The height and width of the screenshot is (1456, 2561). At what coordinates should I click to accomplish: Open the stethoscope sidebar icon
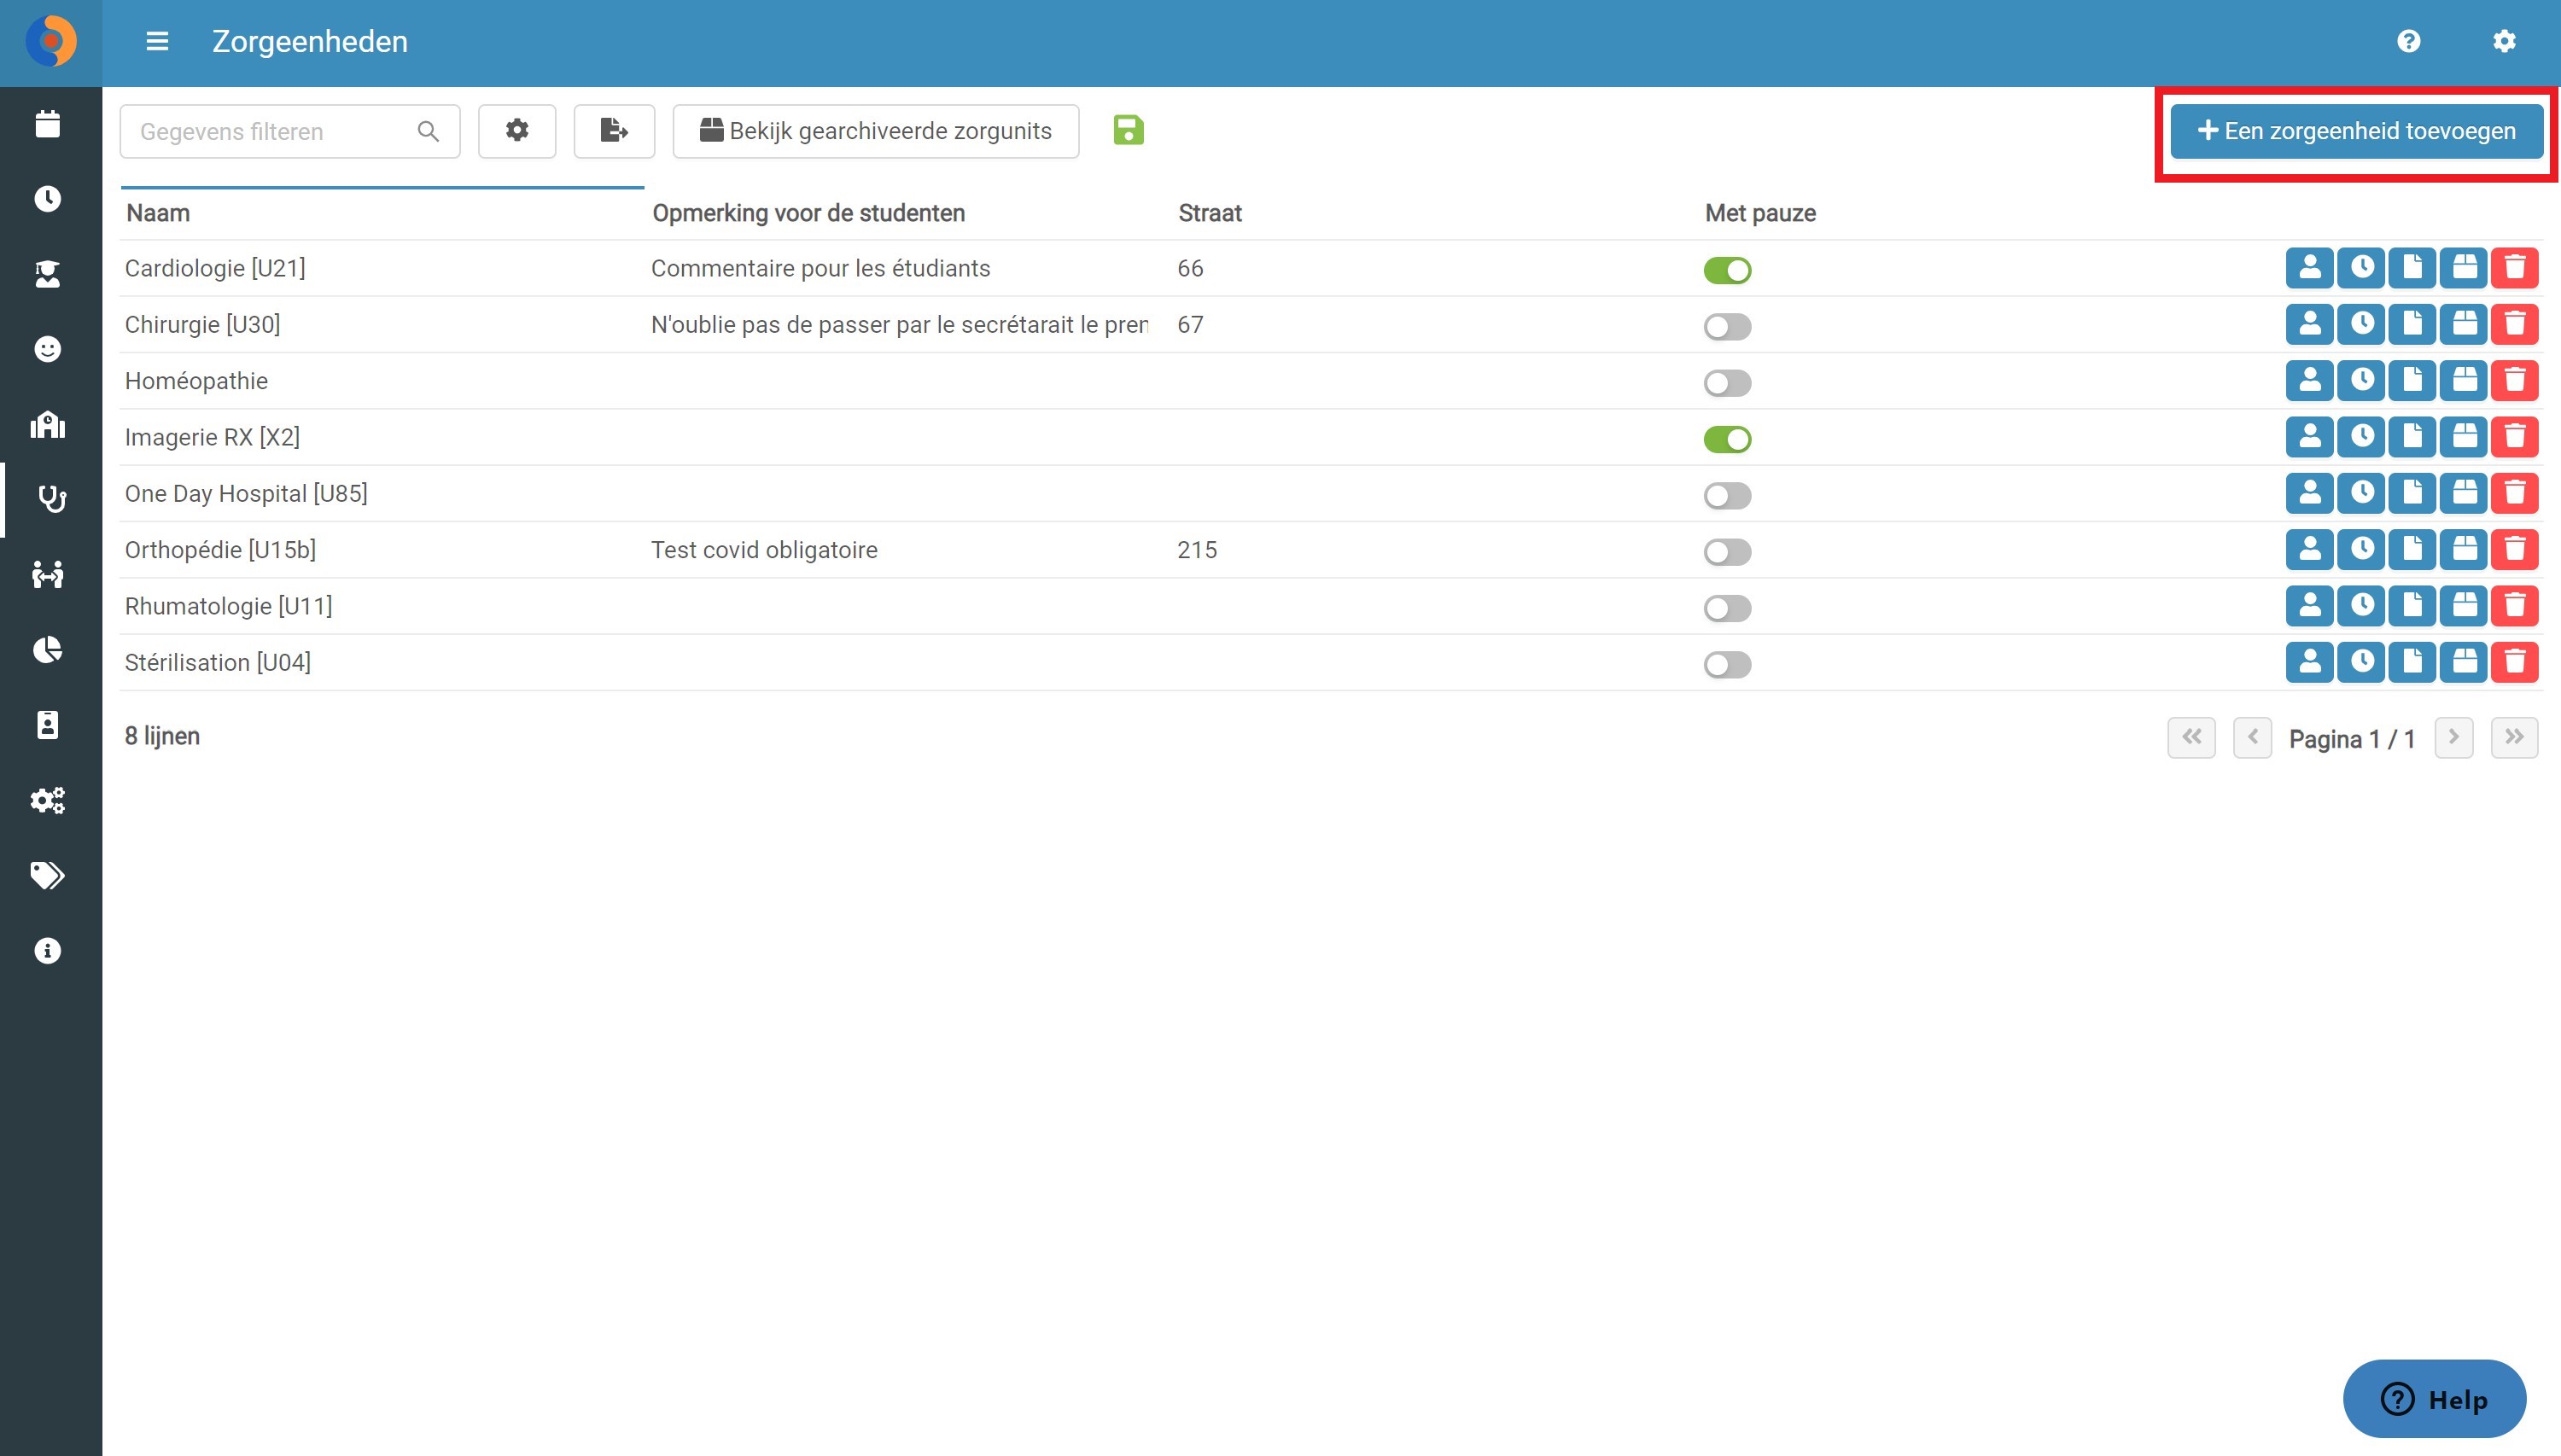(x=52, y=499)
